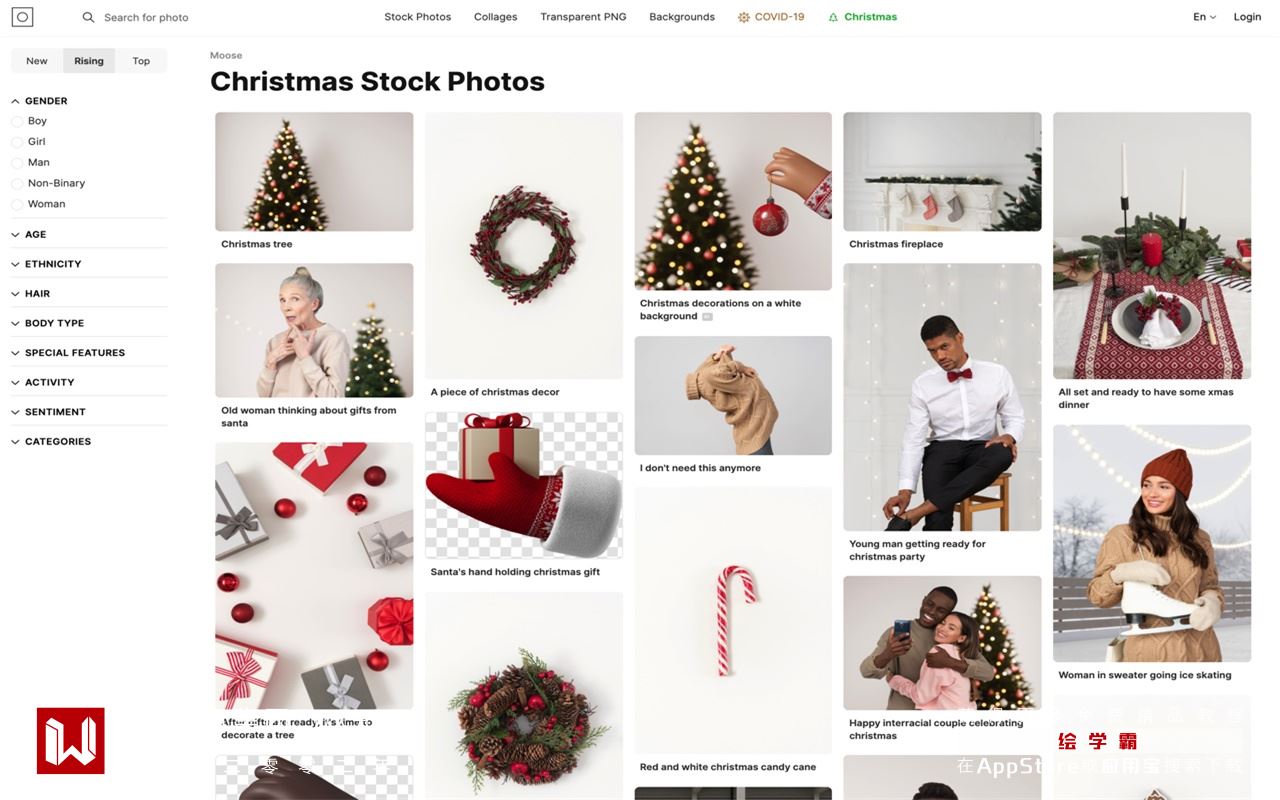Click the Login link
The image size is (1280, 800).
pyautogui.click(x=1247, y=17)
